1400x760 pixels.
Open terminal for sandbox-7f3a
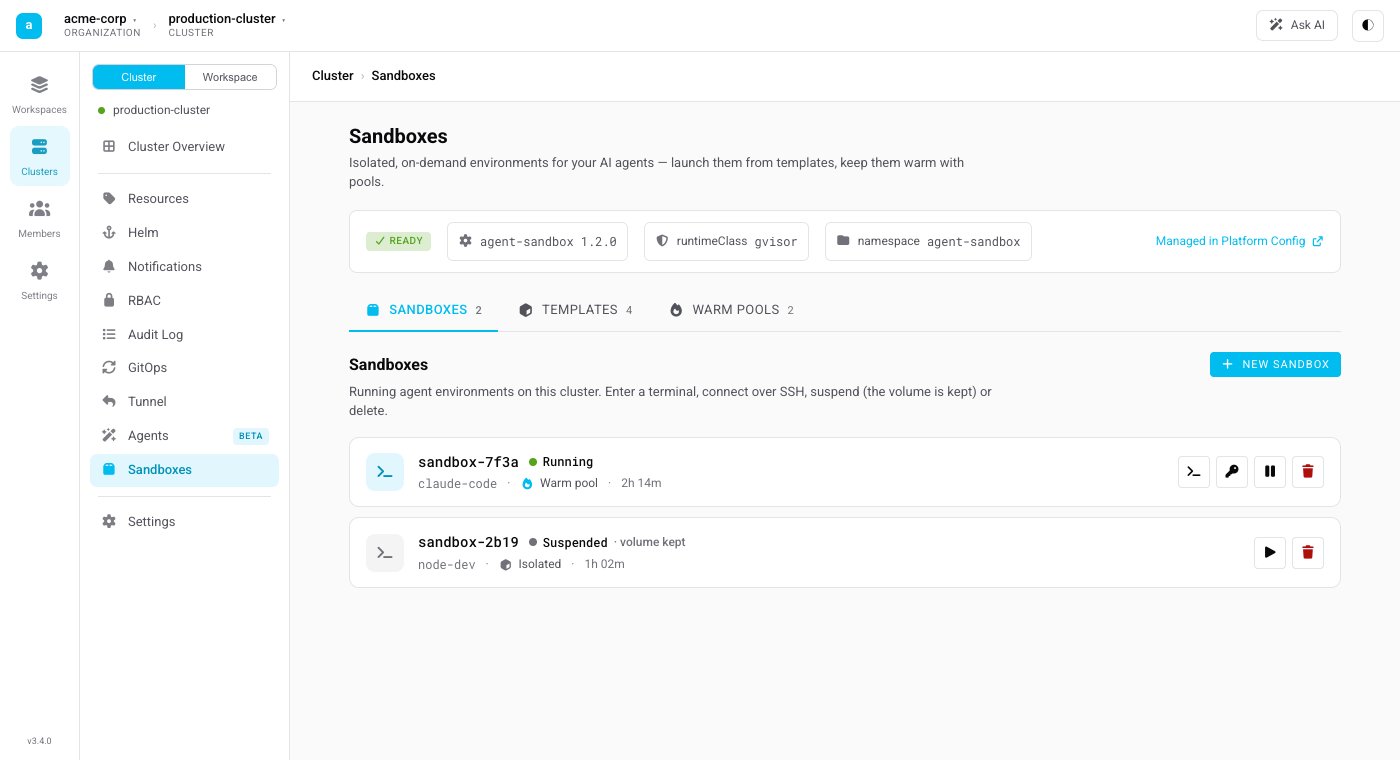pos(1194,472)
